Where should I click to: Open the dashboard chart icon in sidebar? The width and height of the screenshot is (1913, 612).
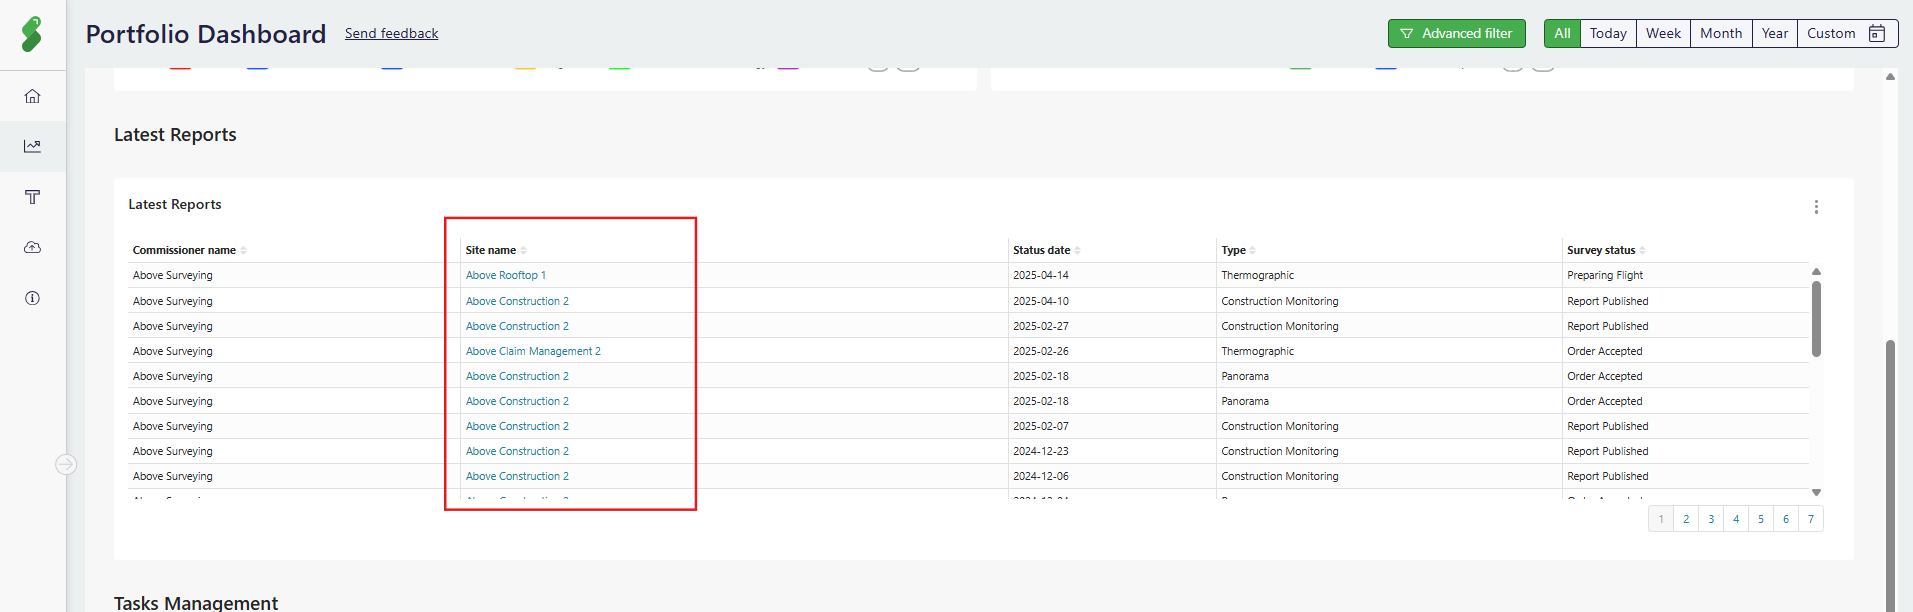pos(32,146)
